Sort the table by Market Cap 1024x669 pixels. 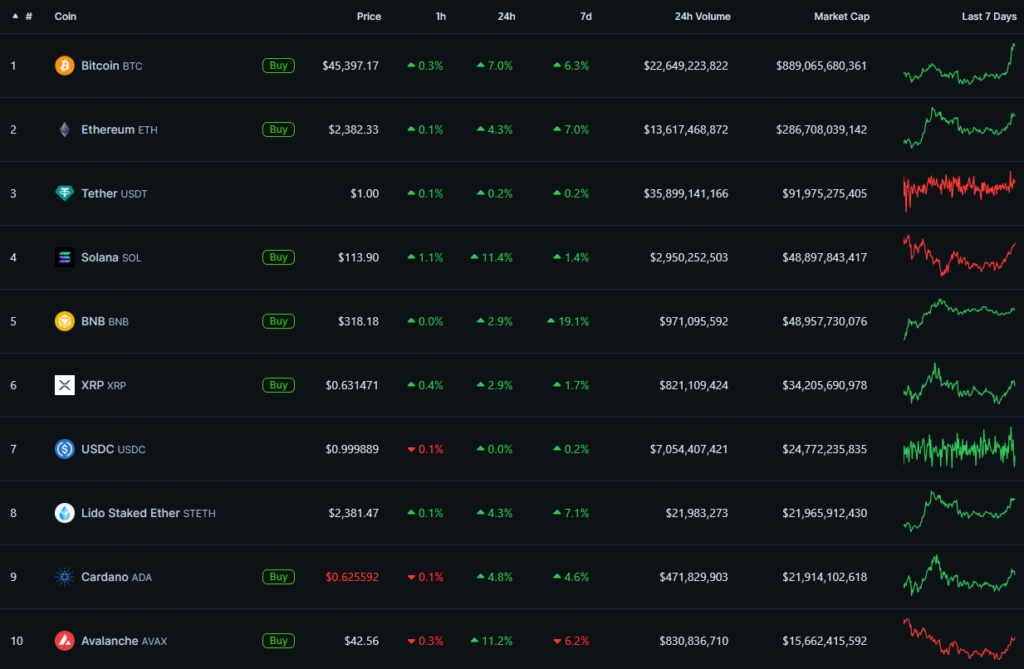[841, 16]
